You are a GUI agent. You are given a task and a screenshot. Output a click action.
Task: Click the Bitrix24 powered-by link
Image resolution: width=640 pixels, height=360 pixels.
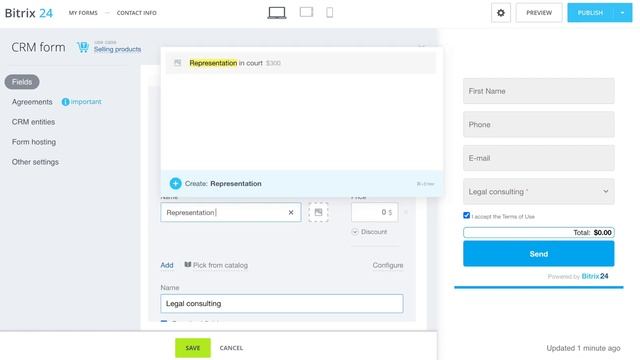[595, 276]
